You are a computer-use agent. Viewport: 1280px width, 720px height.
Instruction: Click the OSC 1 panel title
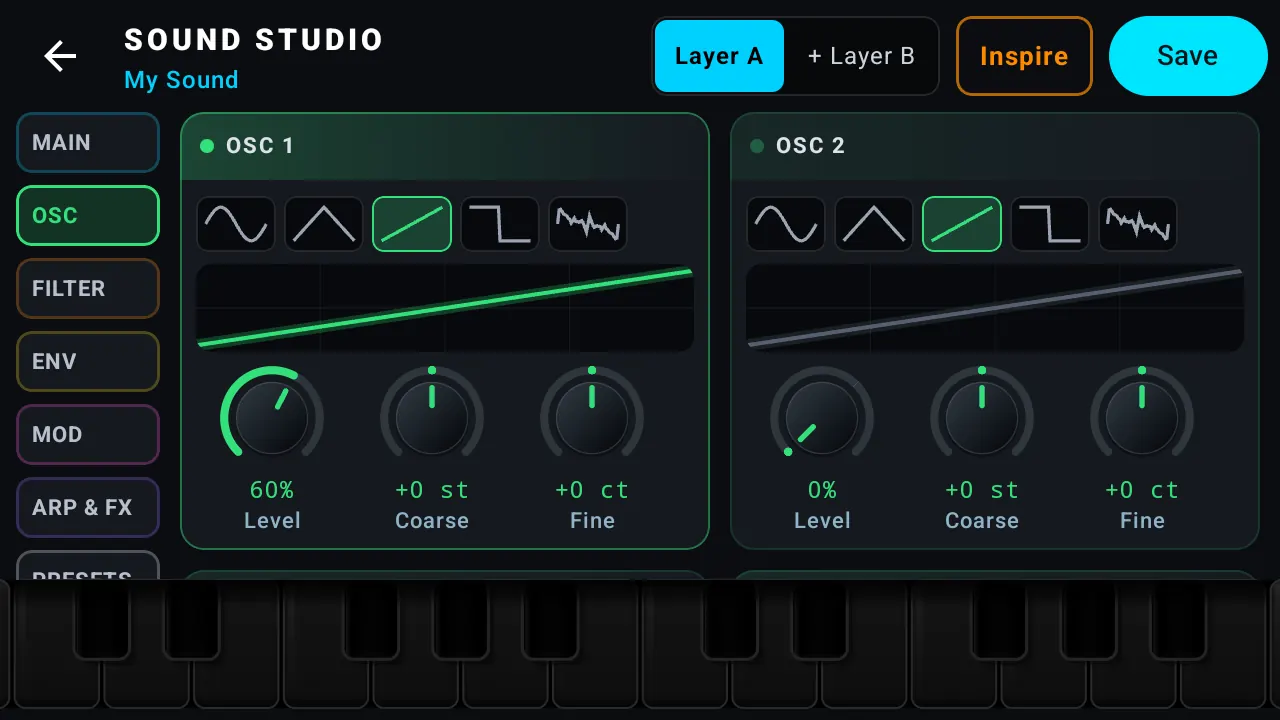pos(260,146)
